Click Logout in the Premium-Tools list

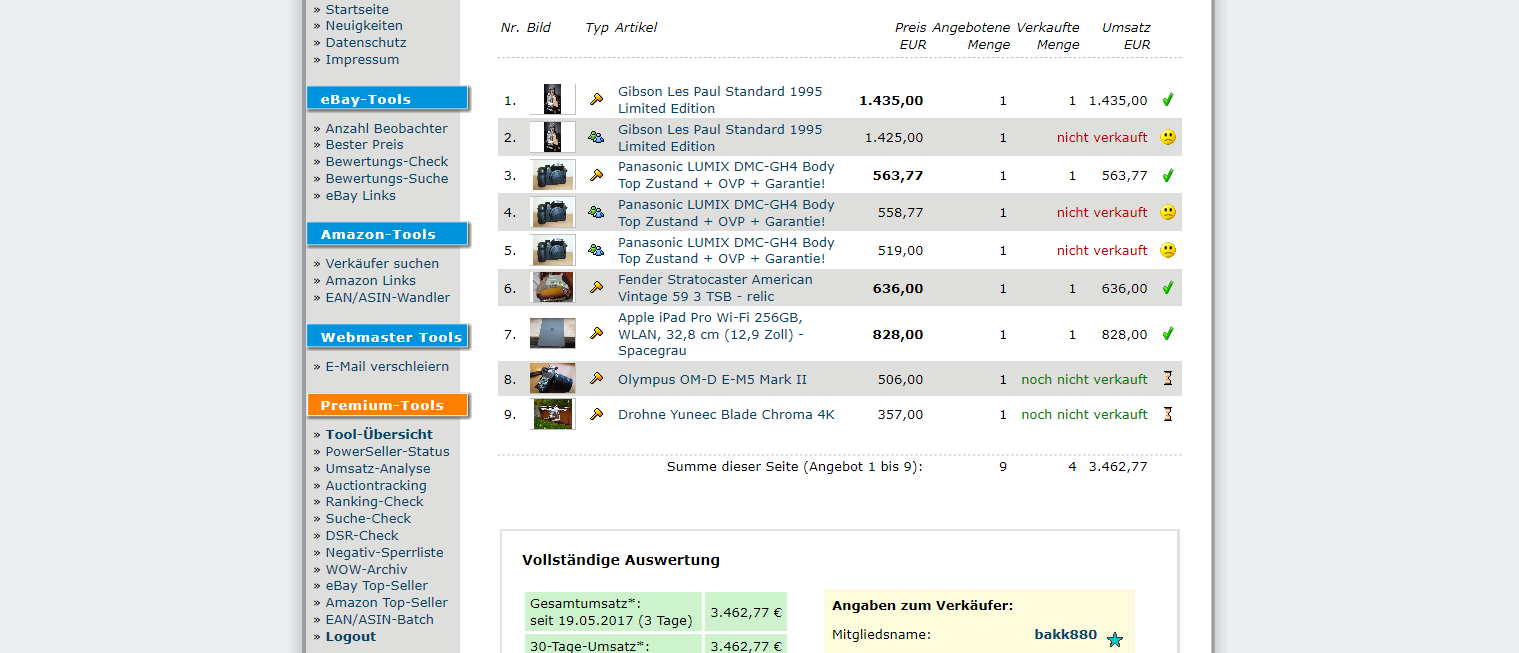pos(351,637)
